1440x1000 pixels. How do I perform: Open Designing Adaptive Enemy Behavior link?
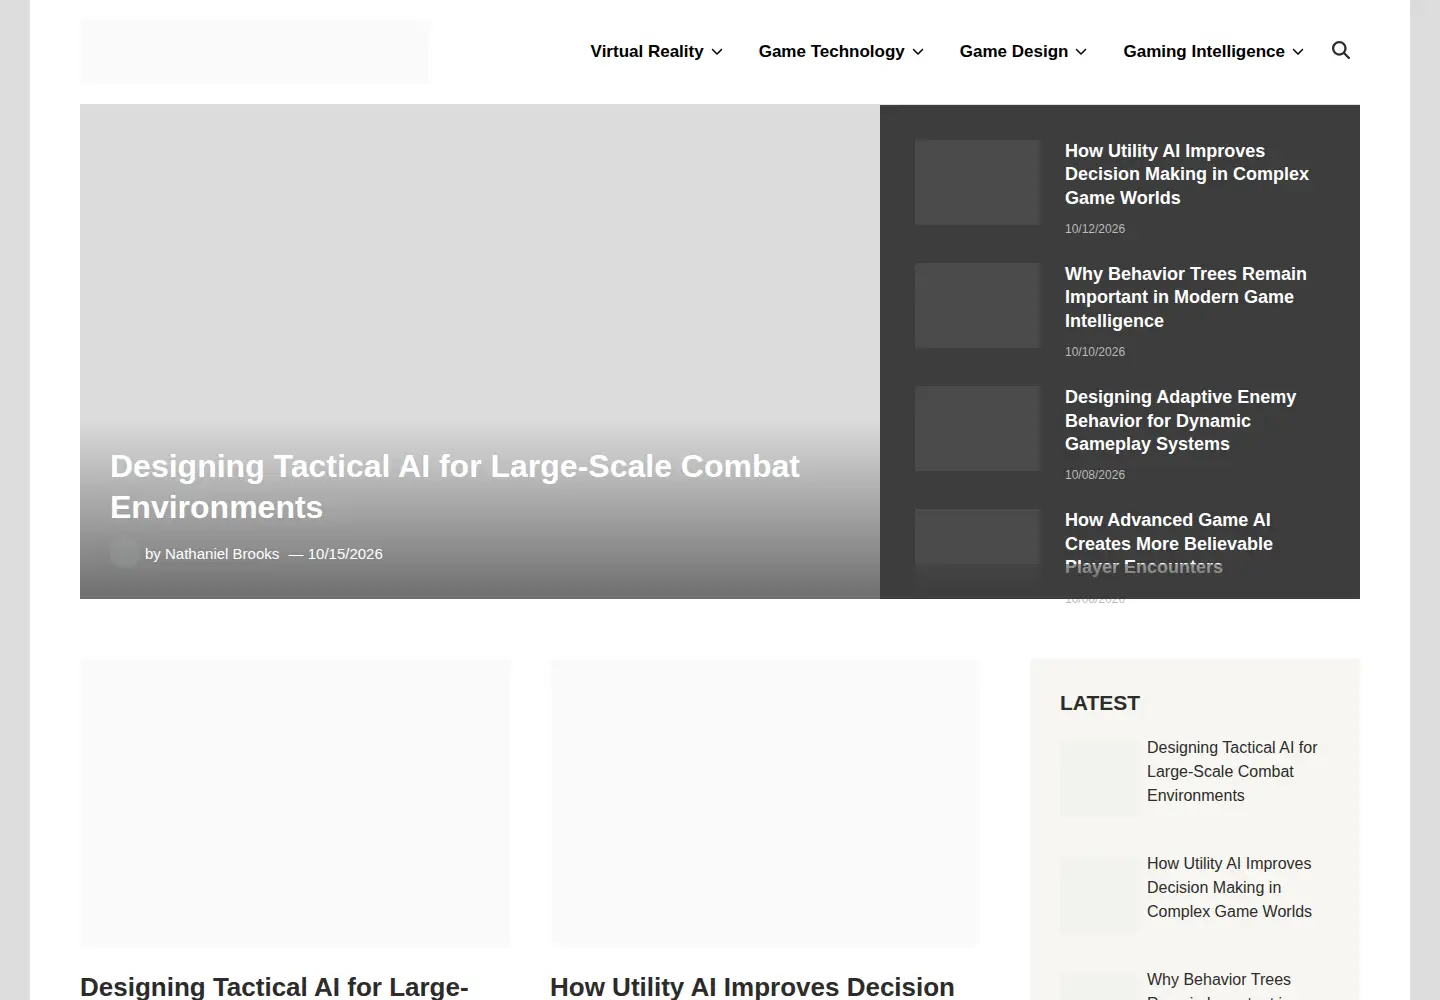pyautogui.click(x=1180, y=420)
